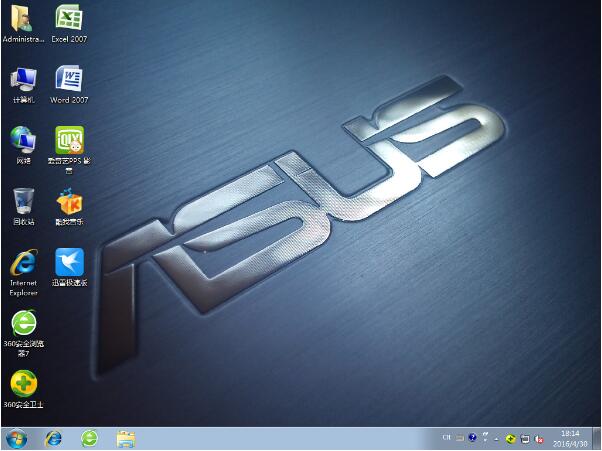Open the Xunlei (迅雷极速版) desktop shortcut

point(69,268)
